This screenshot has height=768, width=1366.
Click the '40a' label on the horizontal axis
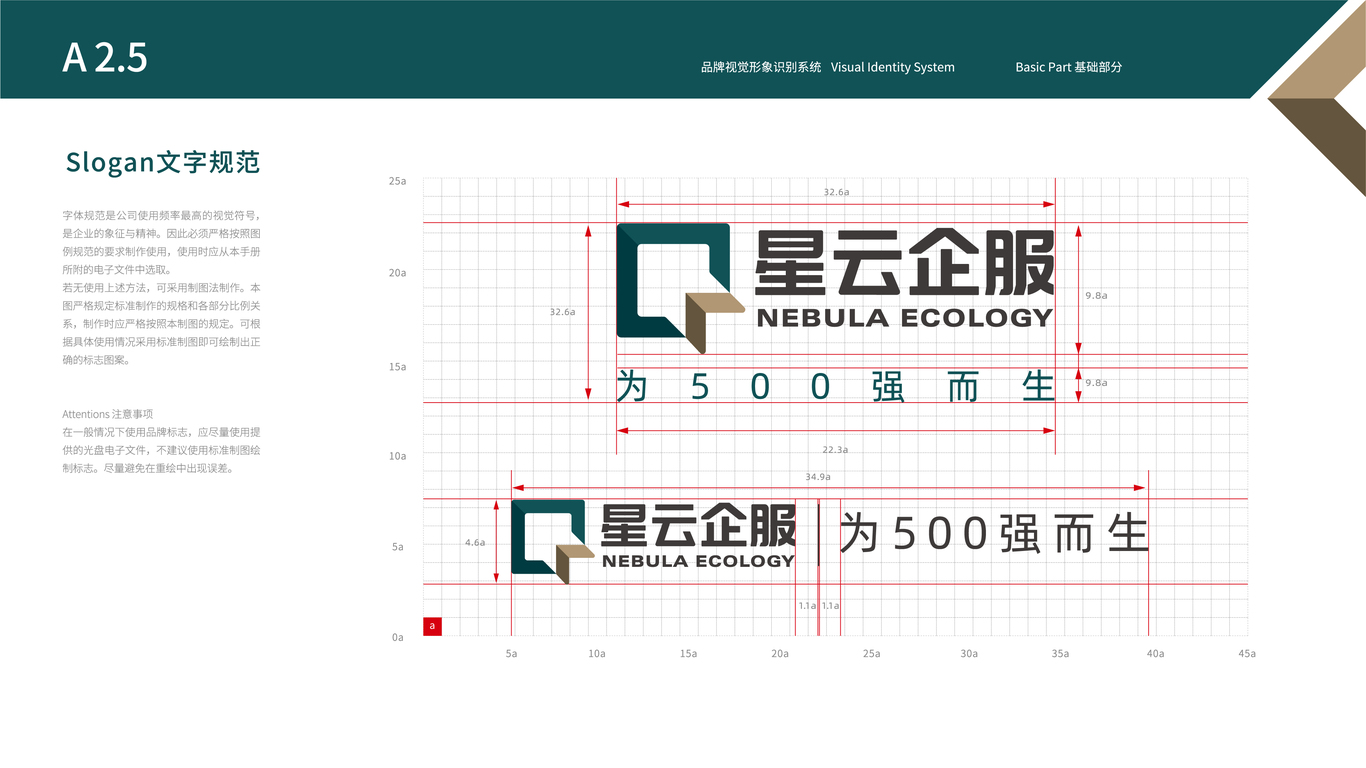click(x=1155, y=654)
